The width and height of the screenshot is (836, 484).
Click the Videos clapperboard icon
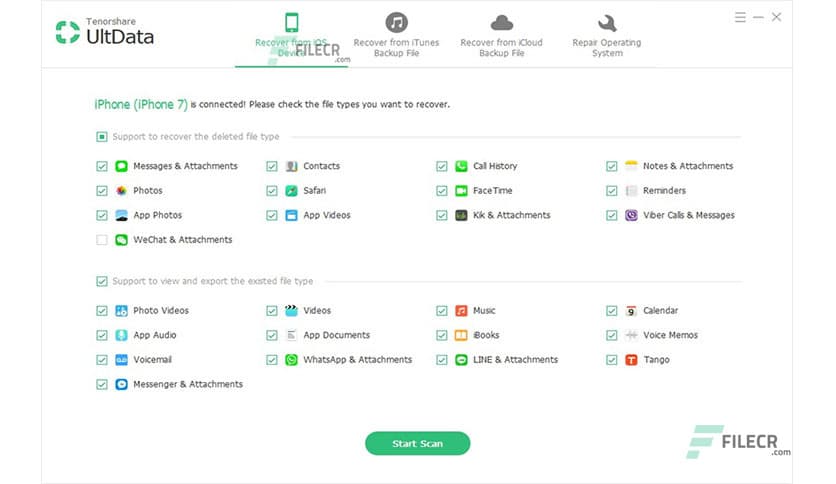coord(291,311)
